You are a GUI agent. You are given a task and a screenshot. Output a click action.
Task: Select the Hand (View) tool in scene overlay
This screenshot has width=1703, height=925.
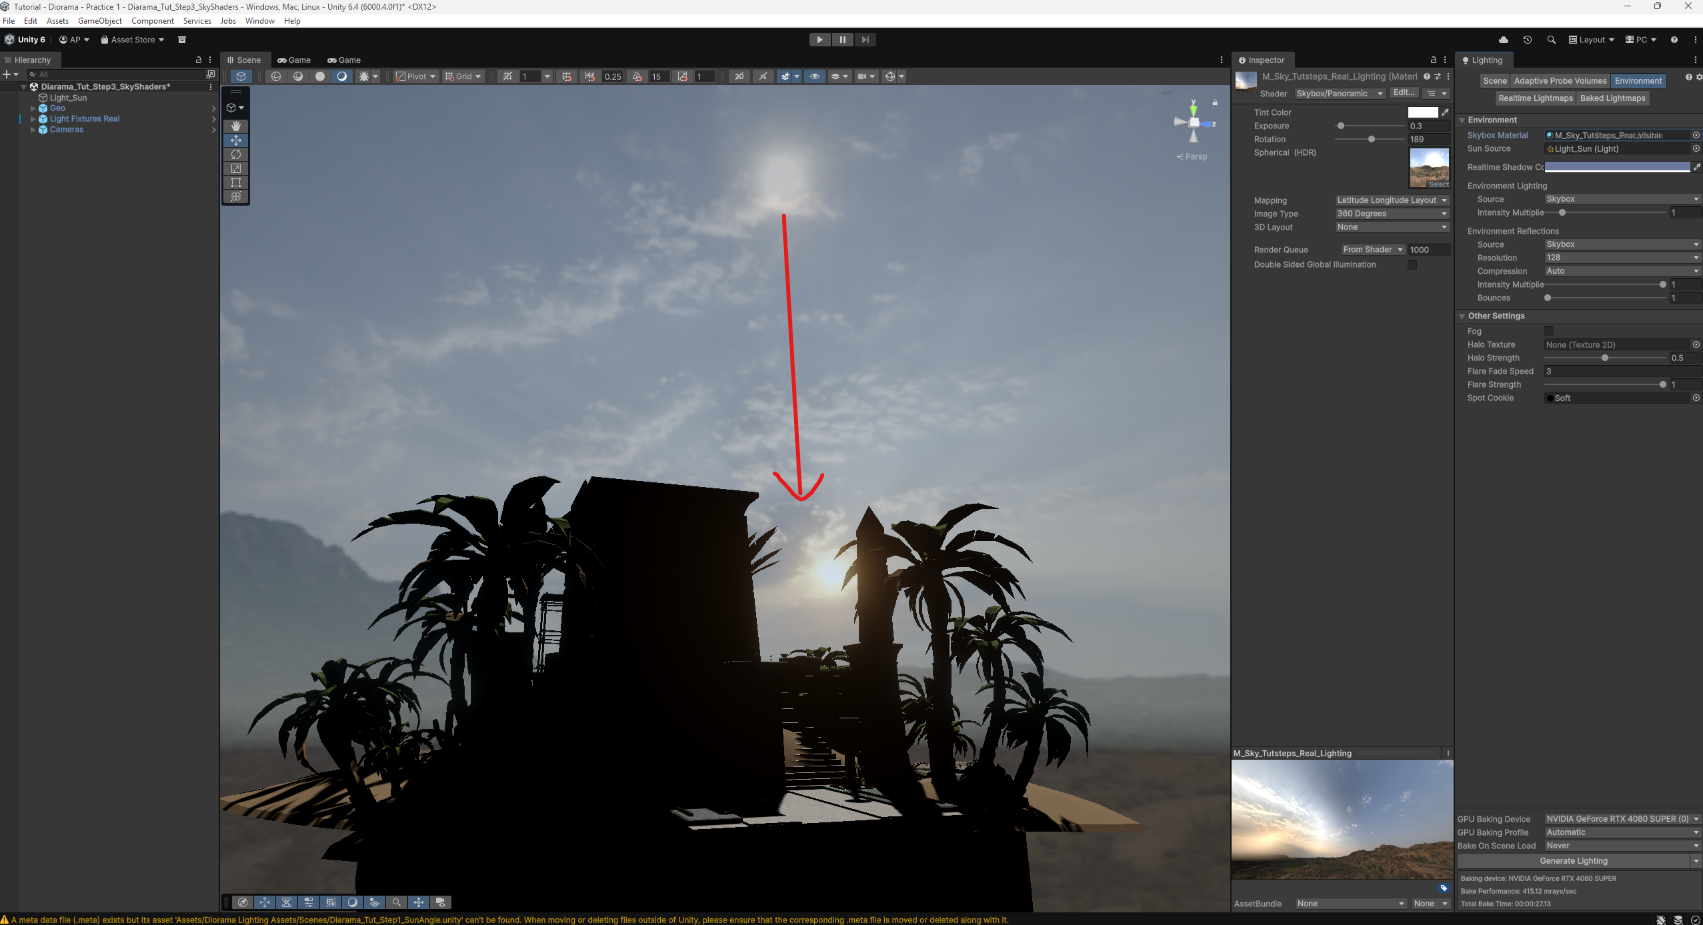pyautogui.click(x=236, y=127)
